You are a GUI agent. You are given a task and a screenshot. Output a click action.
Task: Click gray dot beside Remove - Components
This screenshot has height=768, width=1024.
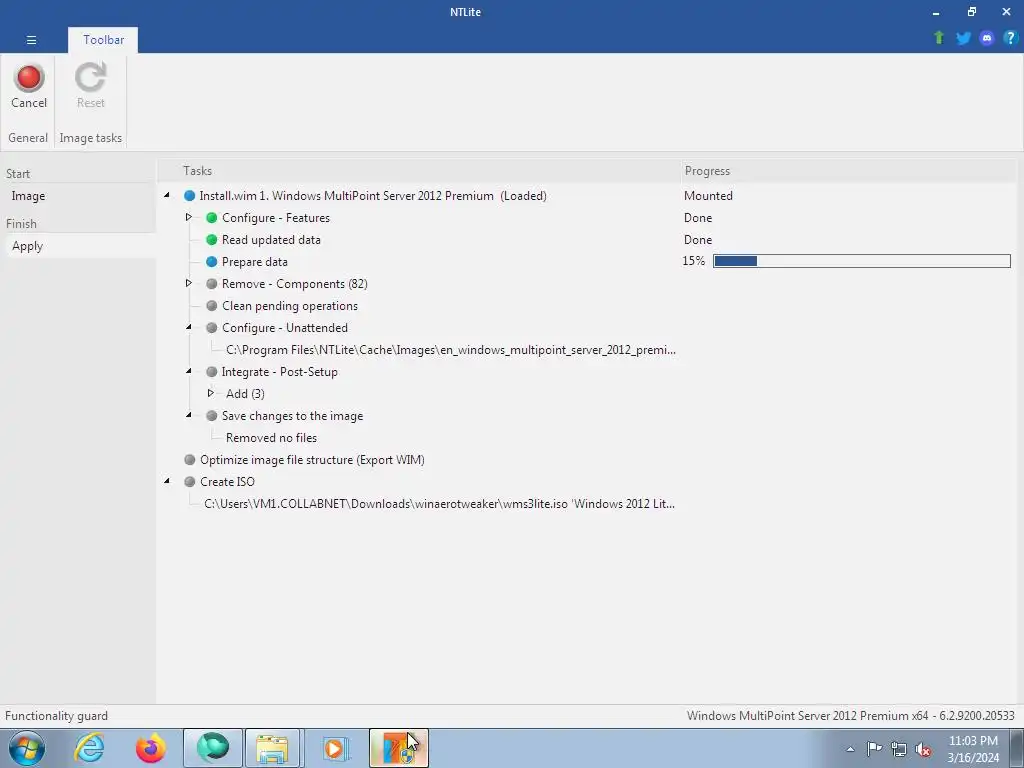click(212, 283)
